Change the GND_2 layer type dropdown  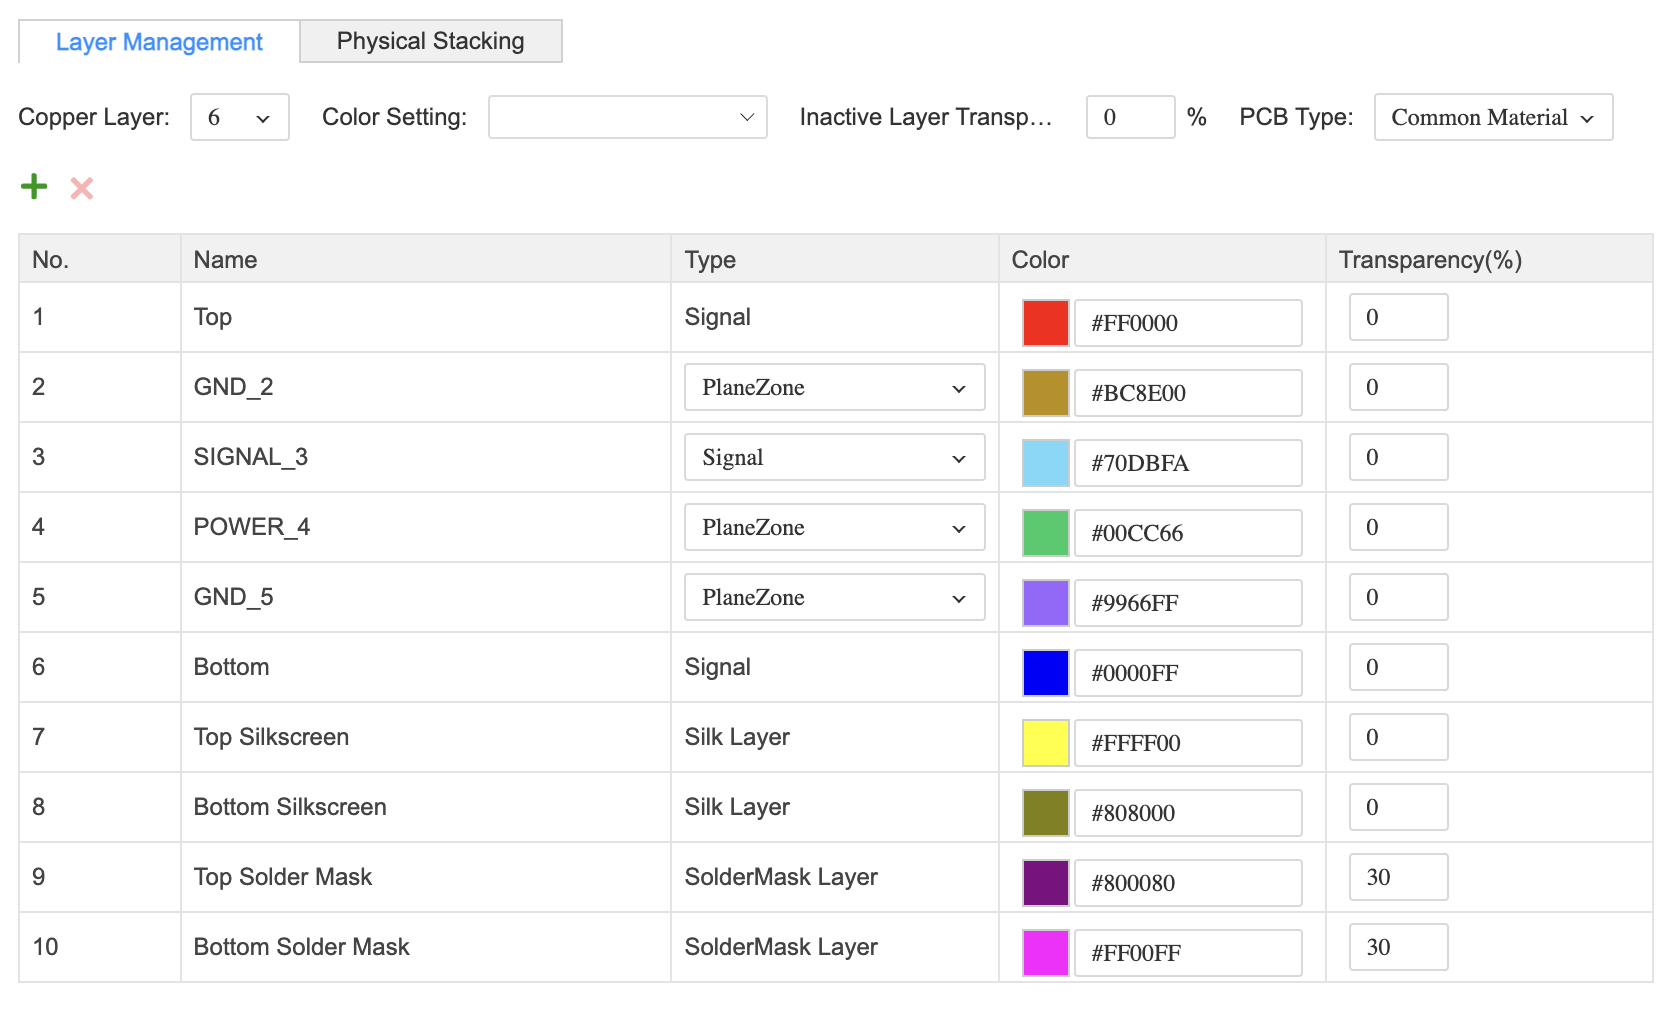pos(834,387)
